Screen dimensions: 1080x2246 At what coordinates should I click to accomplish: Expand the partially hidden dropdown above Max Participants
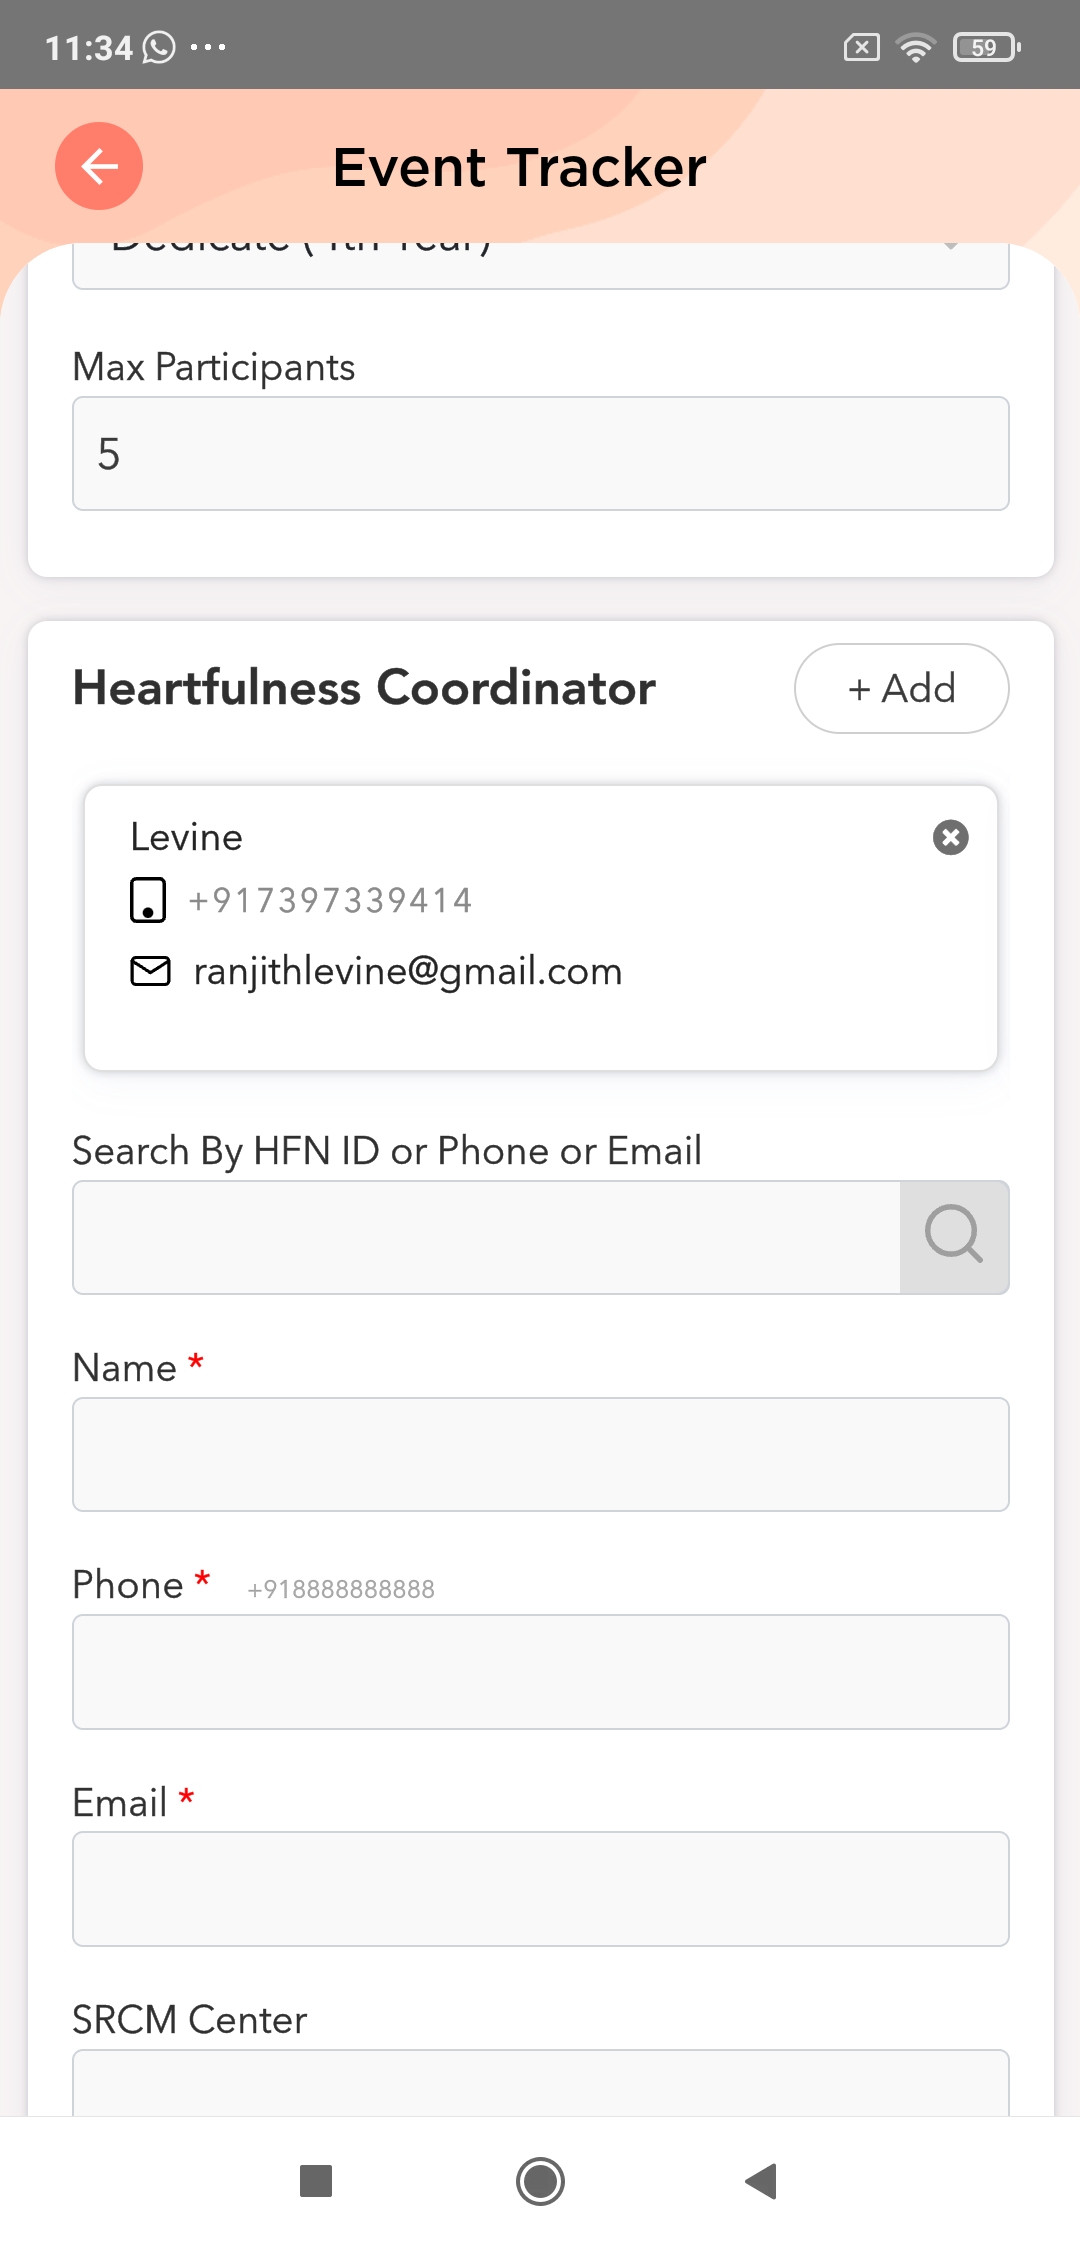(540, 264)
